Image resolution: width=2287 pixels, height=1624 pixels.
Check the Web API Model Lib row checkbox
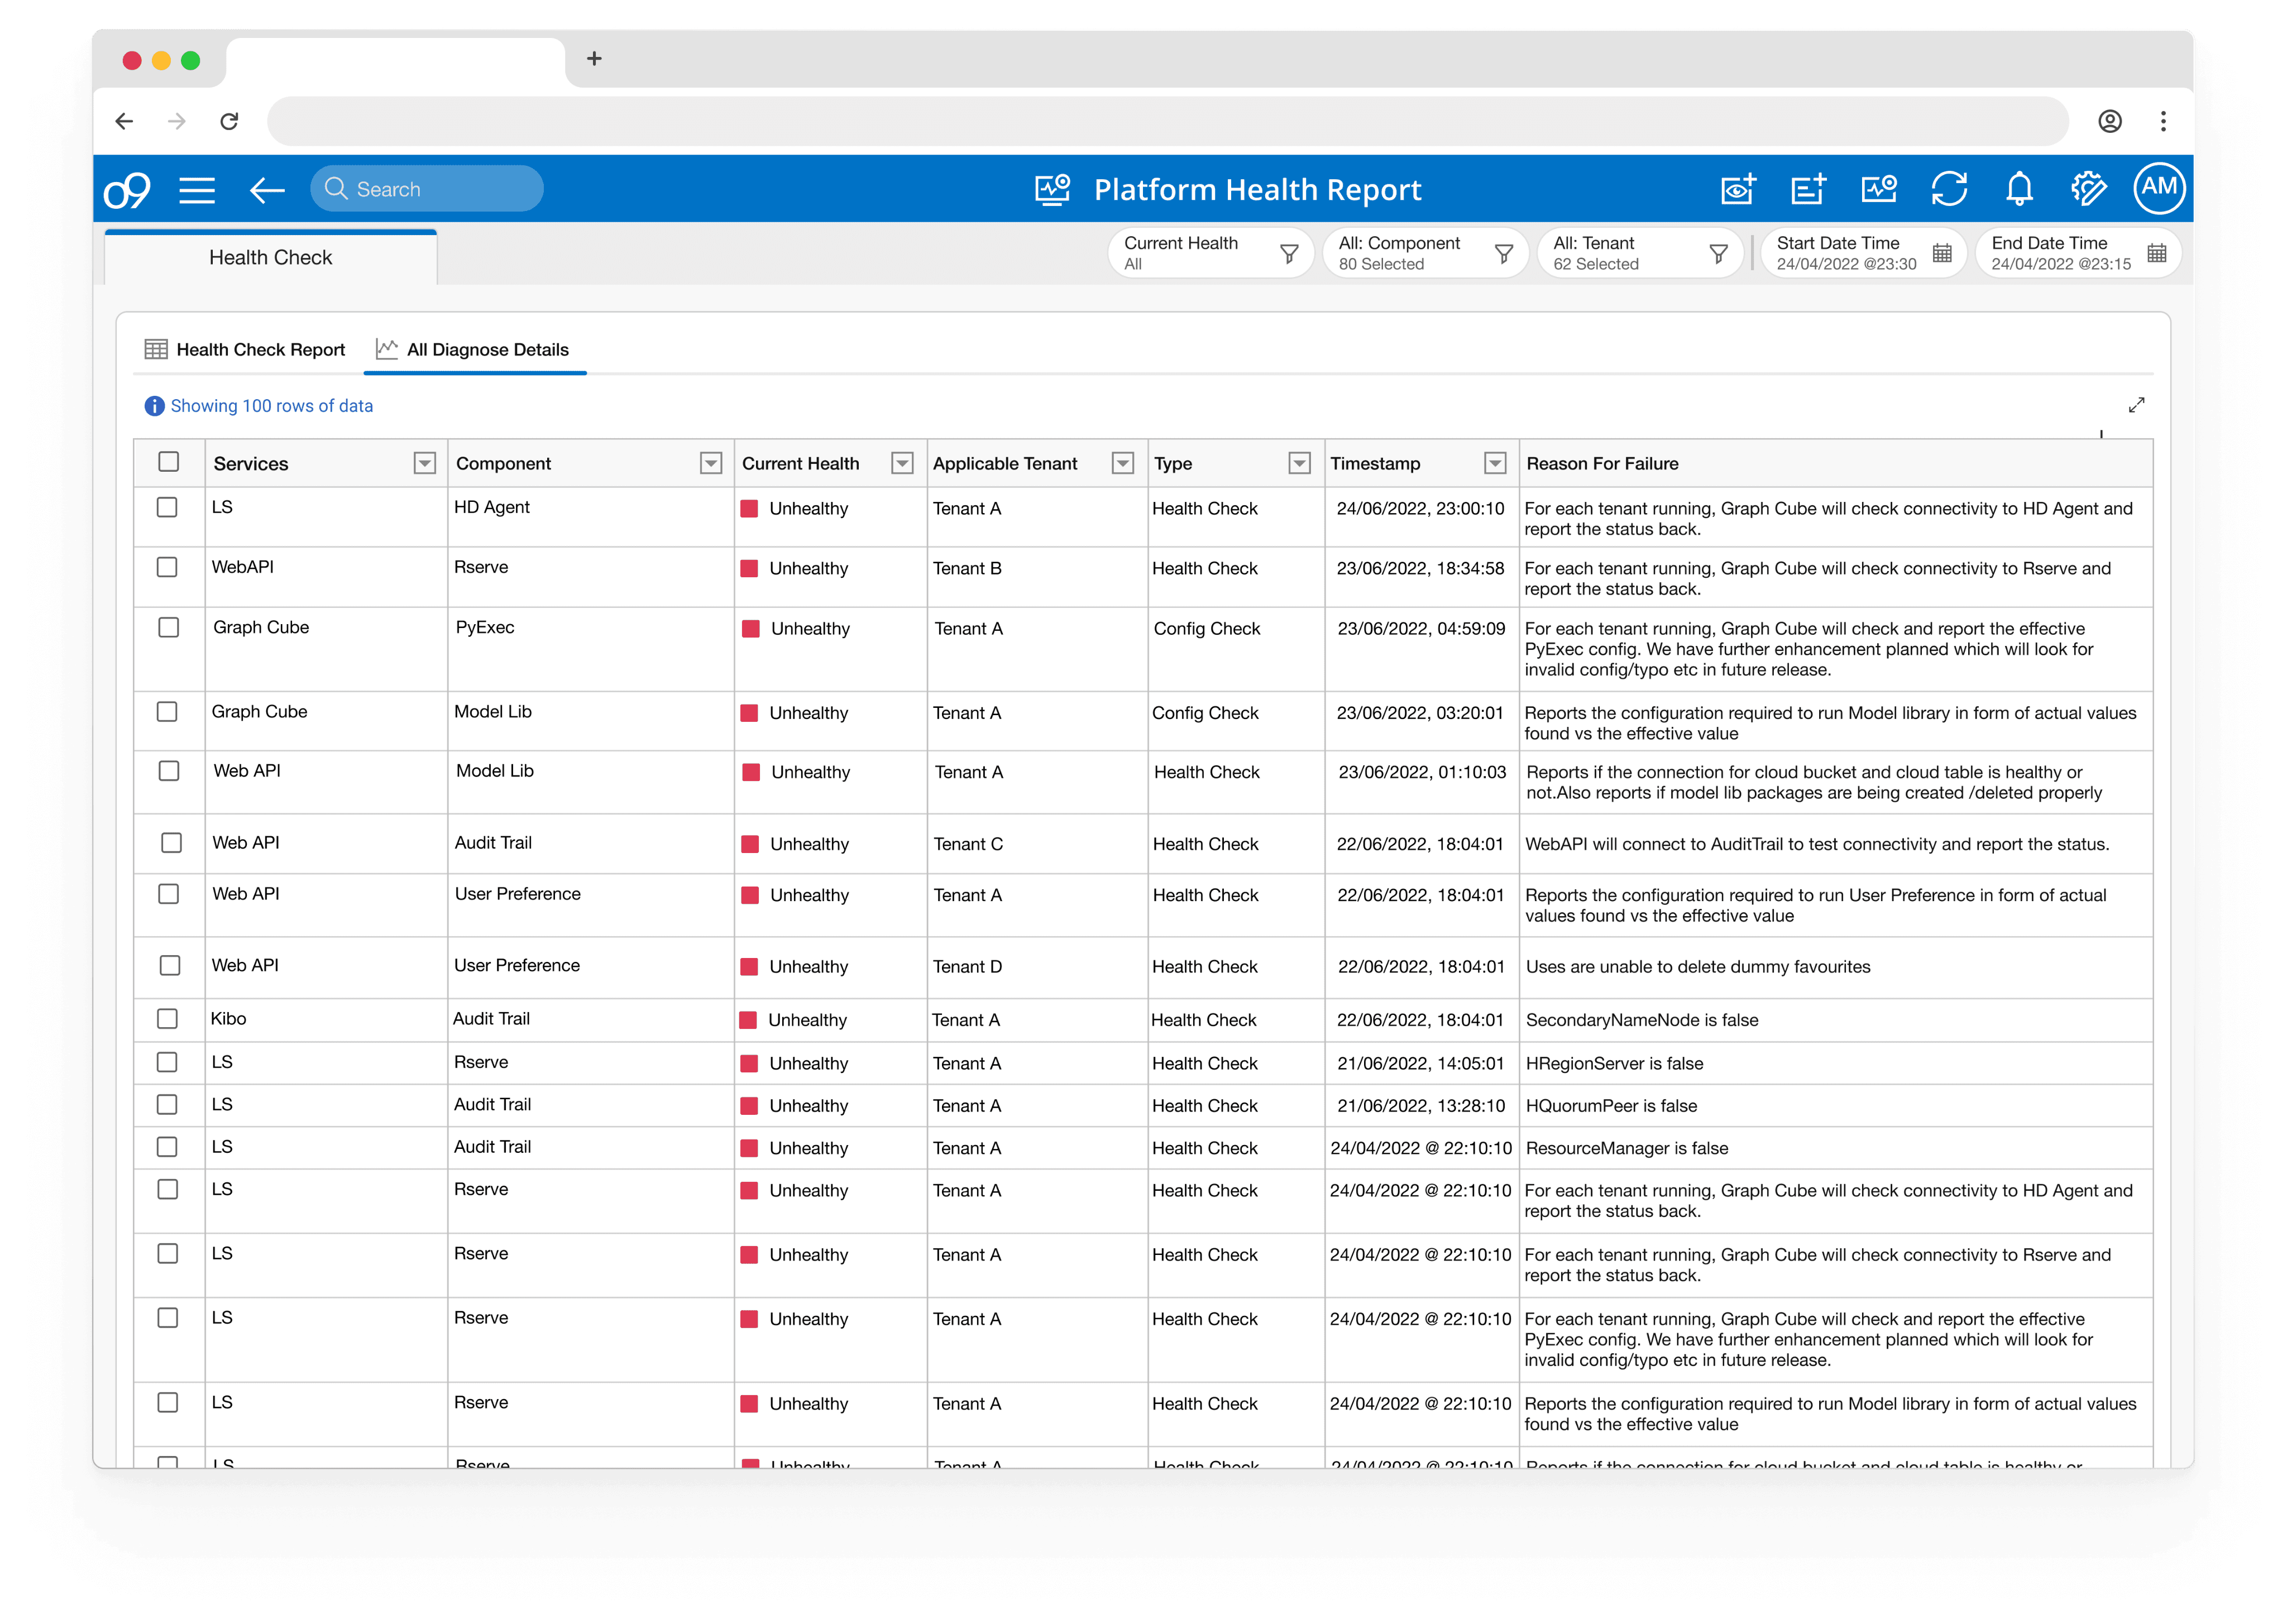pyautogui.click(x=169, y=771)
